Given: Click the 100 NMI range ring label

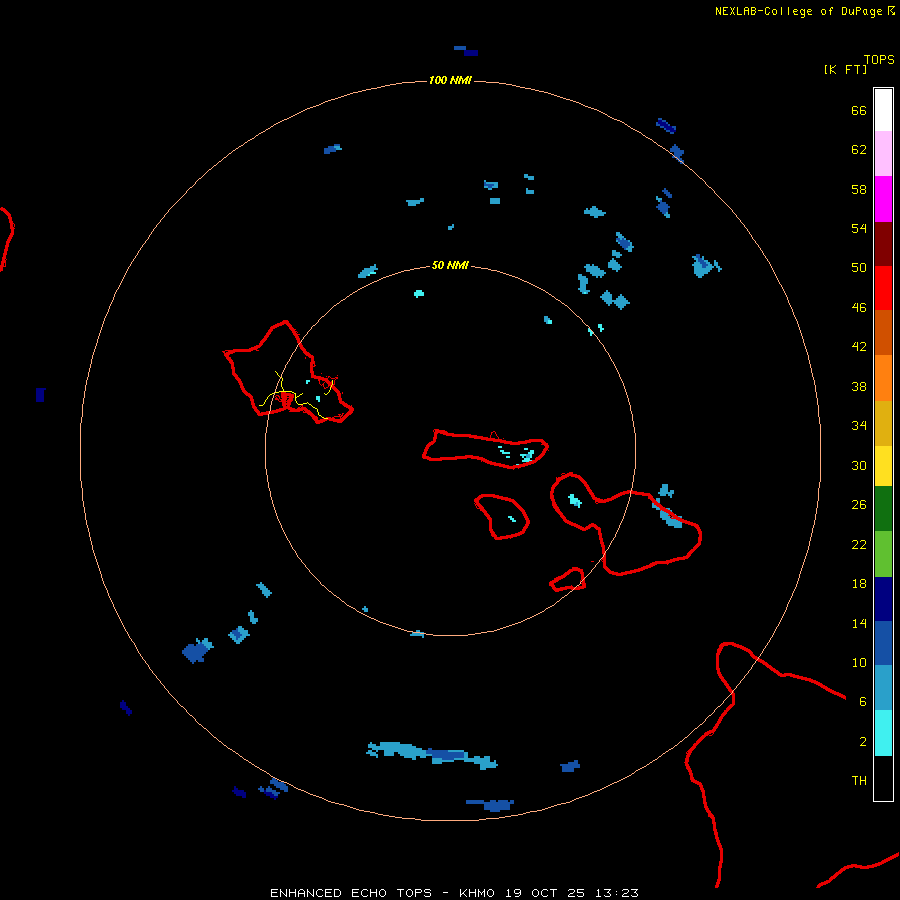Looking at the screenshot, I should 450,80.
